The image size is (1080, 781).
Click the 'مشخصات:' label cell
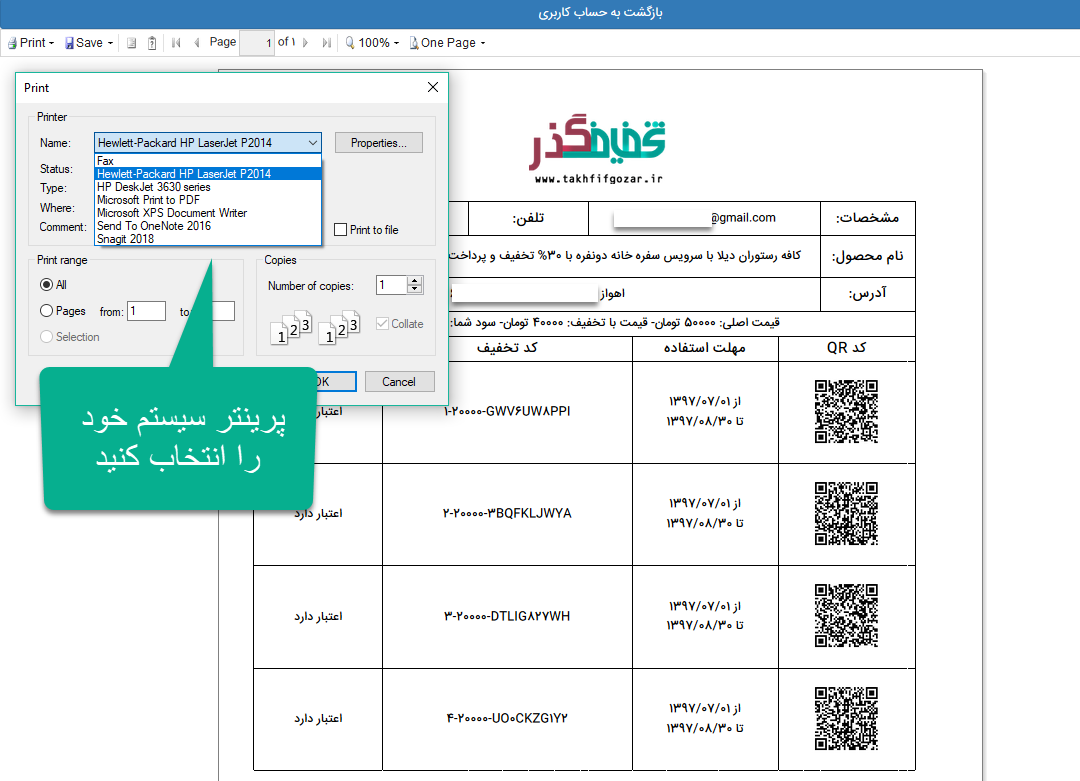click(x=867, y=218)
